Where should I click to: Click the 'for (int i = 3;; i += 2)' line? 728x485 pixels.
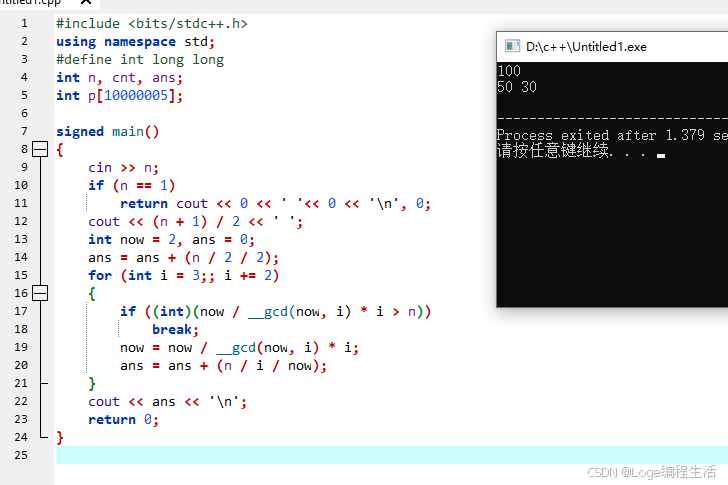click(x=183, y=275)
